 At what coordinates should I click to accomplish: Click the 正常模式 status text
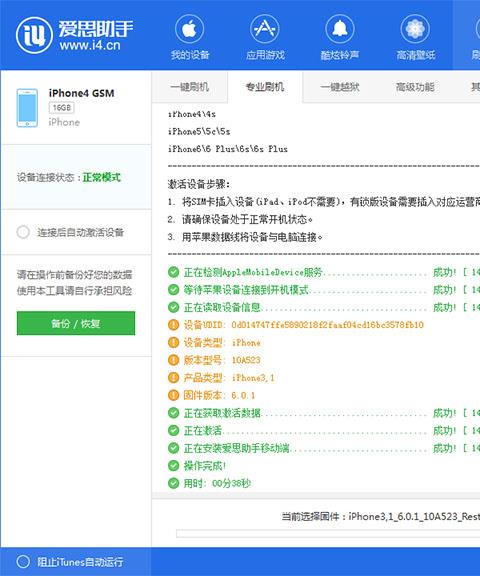point(101,177)
